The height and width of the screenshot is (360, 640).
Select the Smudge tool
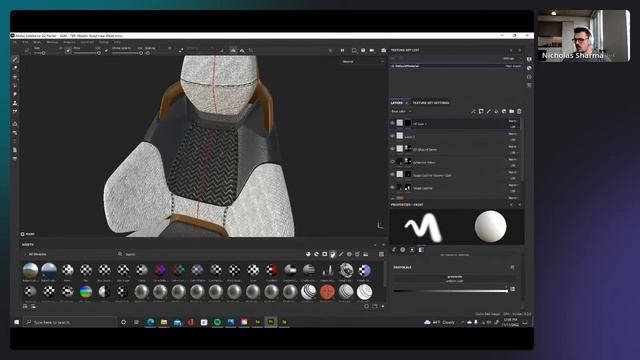pos(15,94)
